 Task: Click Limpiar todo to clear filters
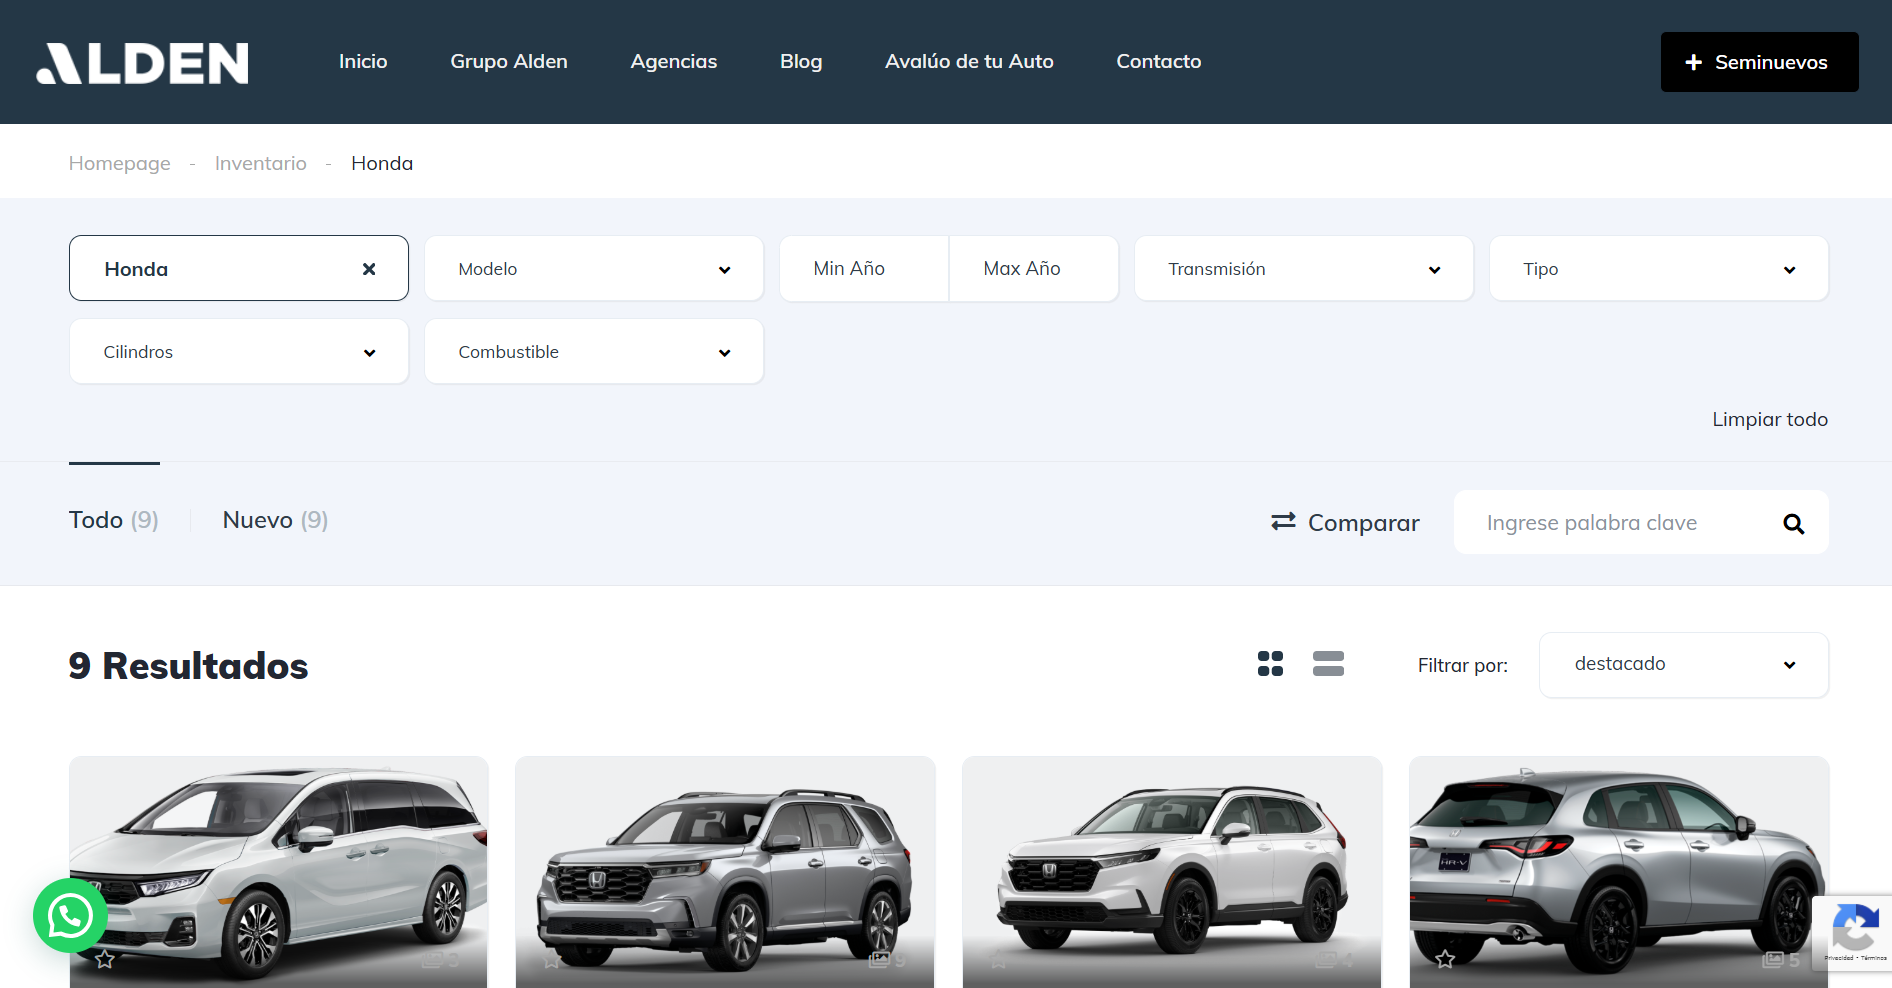pos(1769,420)
